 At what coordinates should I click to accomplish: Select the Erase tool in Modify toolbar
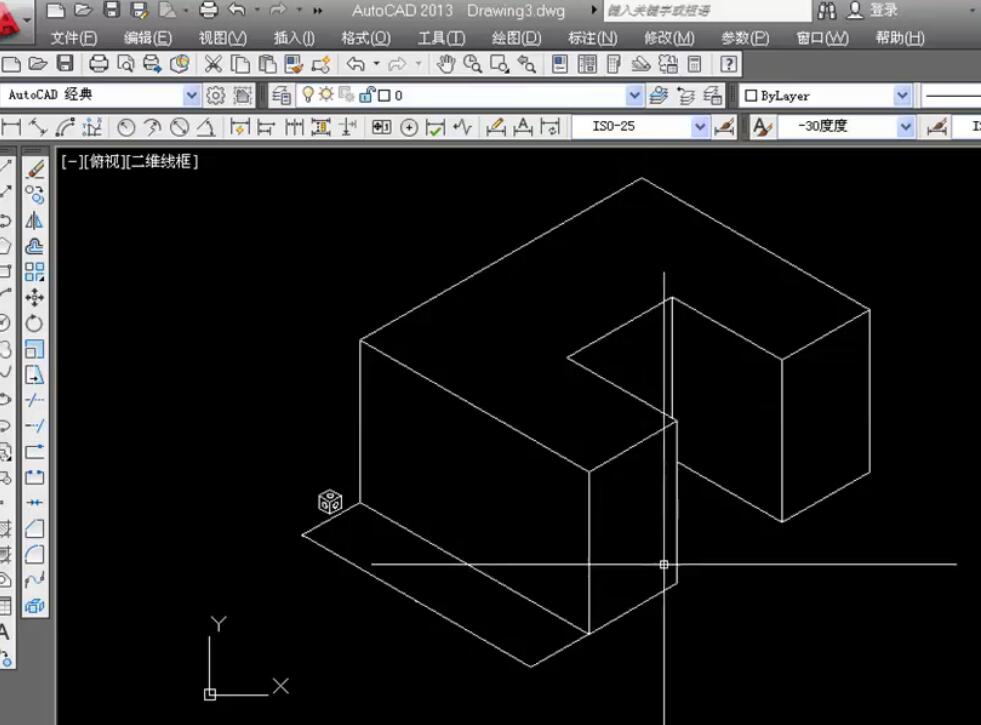click(35, 170)
